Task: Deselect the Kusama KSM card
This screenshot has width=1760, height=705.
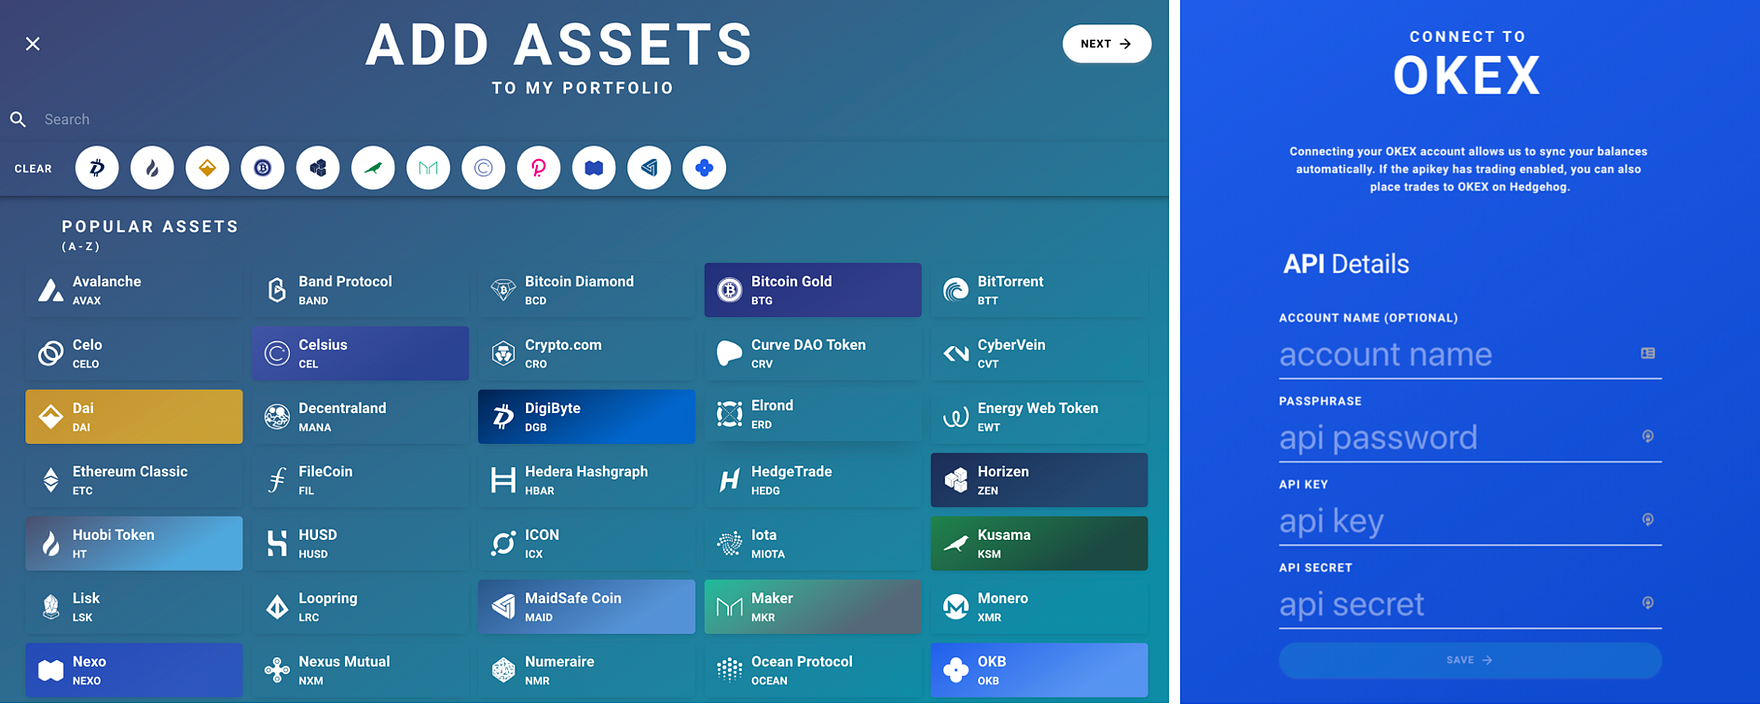Action: (1039, 543)
